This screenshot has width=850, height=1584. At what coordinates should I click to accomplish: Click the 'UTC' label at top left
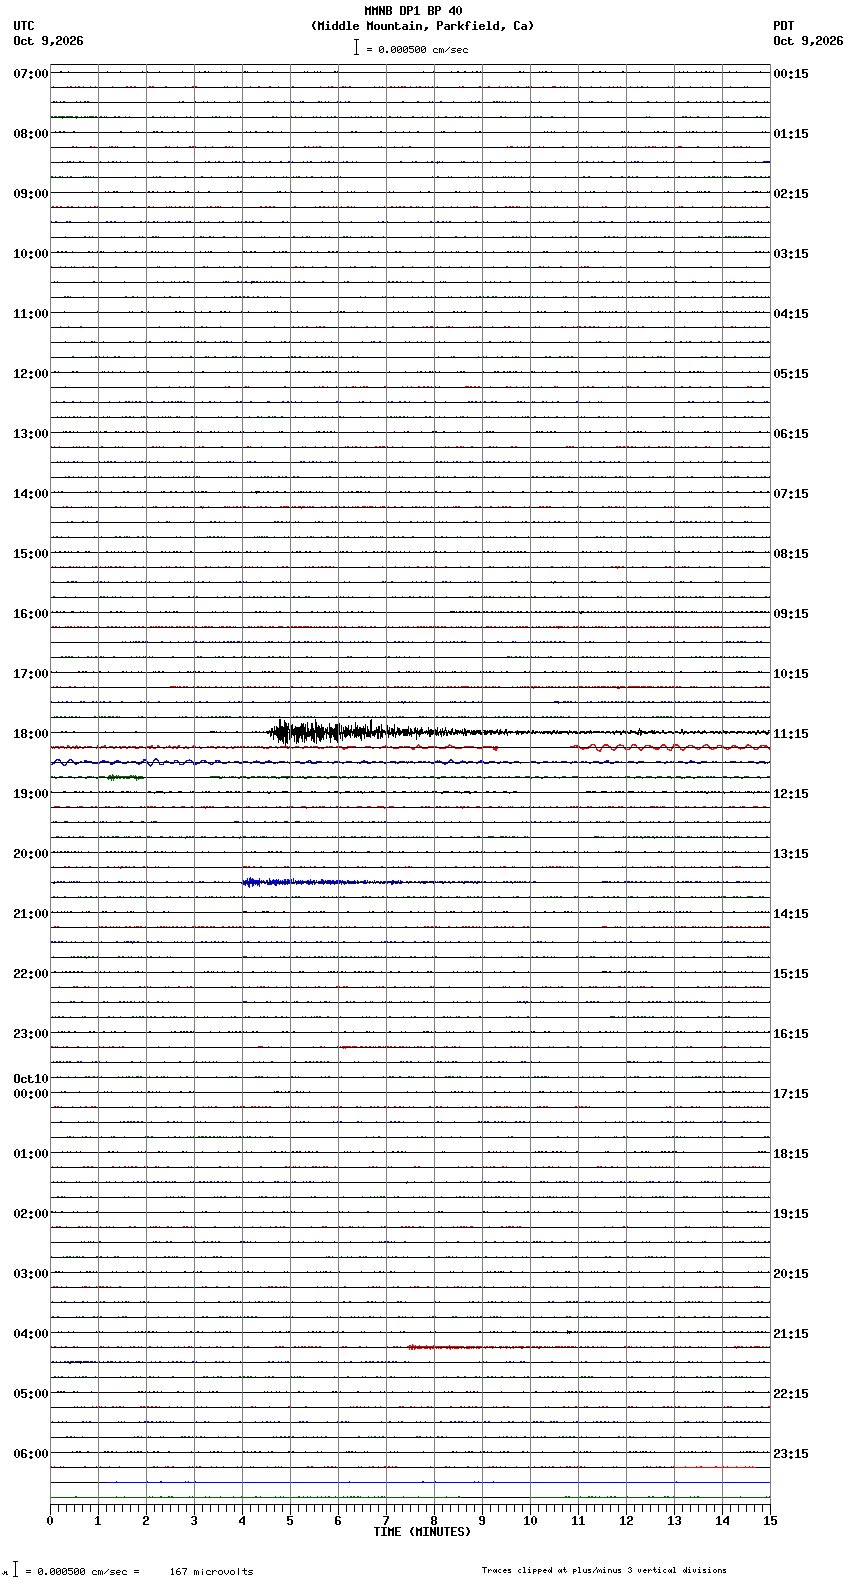[x=24, y=26]
